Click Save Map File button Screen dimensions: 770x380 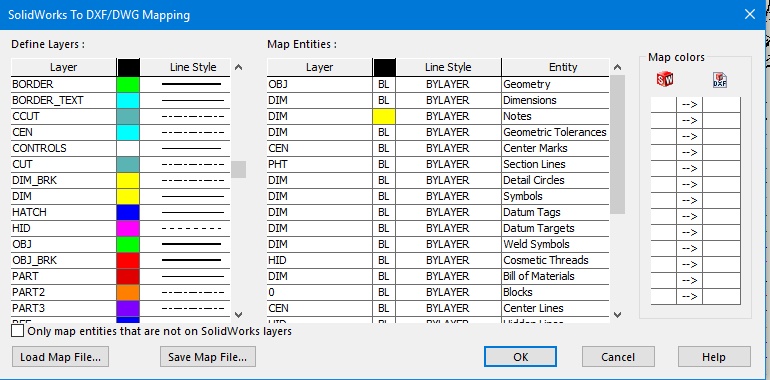point(207,357)
